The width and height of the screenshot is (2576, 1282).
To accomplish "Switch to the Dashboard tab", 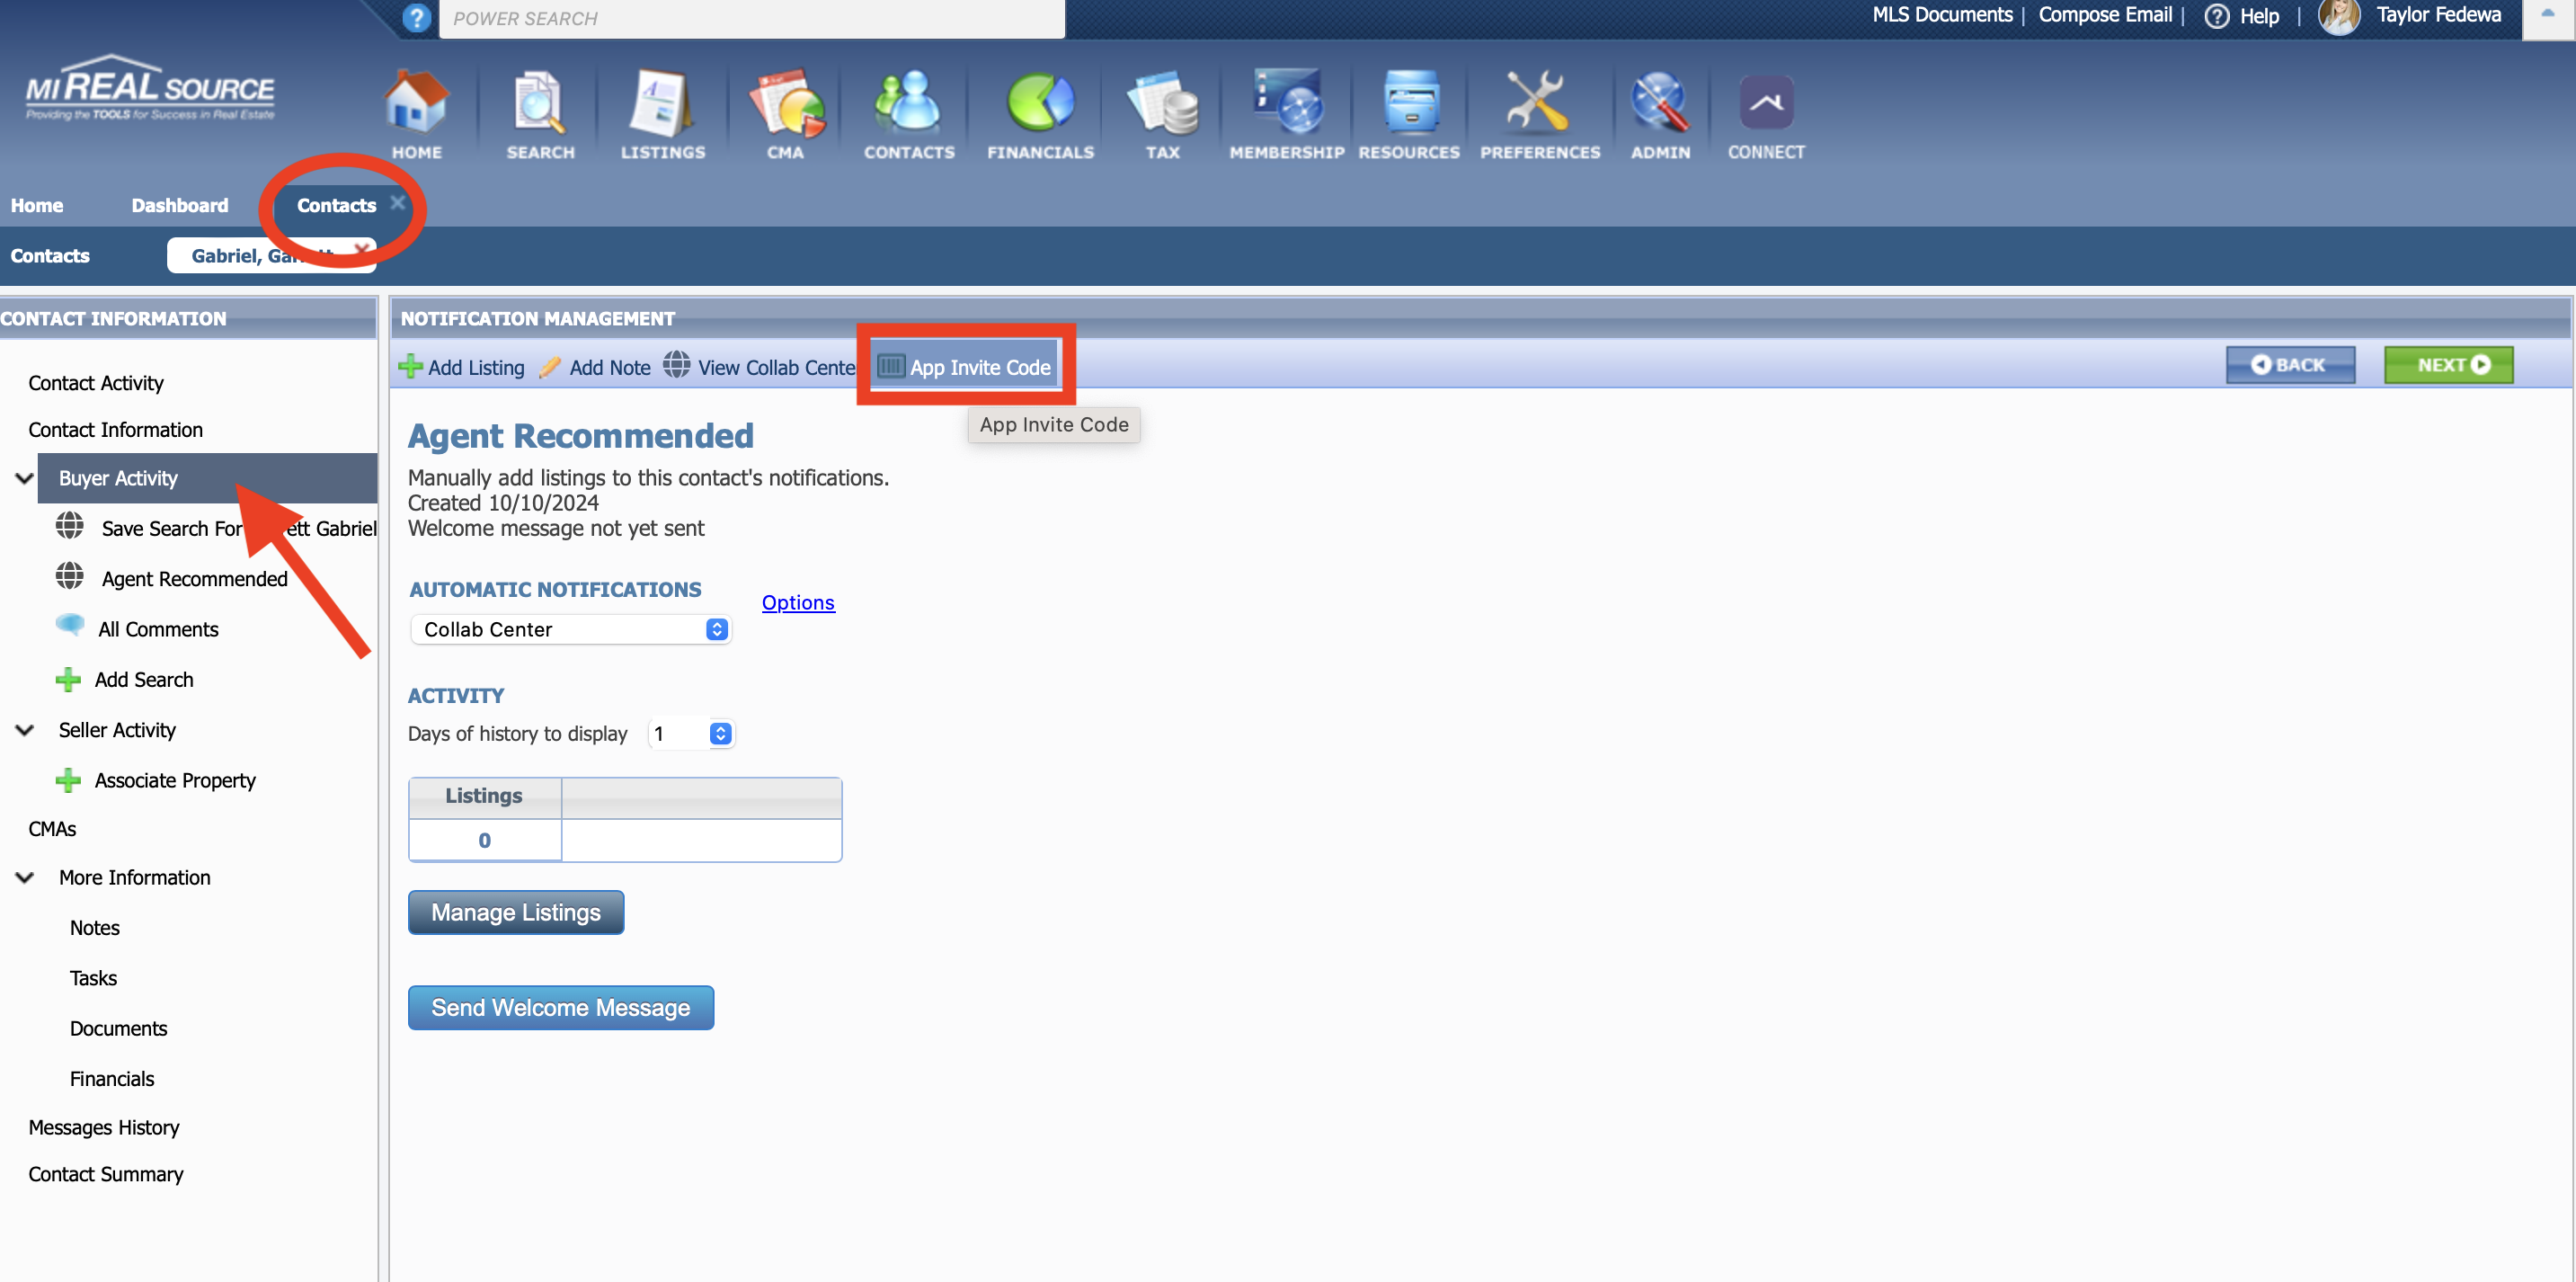I will pyautogui.click(x=179, y=205).
